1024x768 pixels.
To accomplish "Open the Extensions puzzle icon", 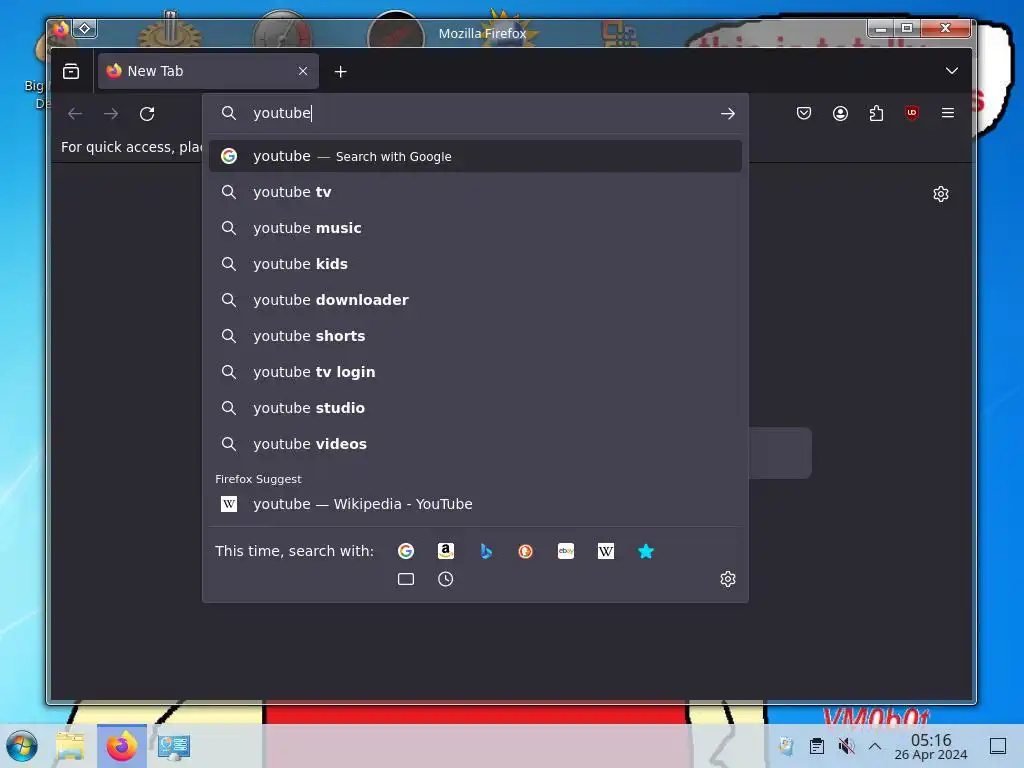I will [876, 113].
